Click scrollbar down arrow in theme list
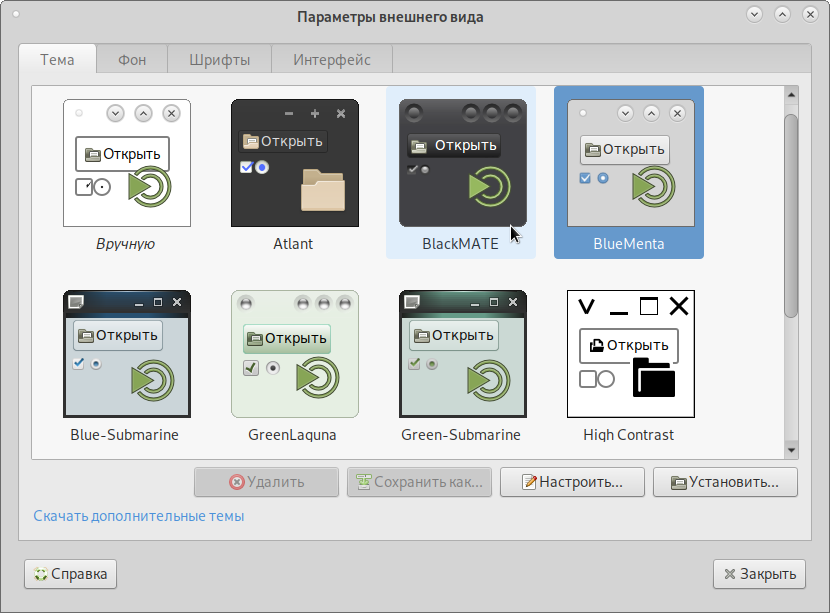Screen dimensions: 830x613 (x=790, y=450)
